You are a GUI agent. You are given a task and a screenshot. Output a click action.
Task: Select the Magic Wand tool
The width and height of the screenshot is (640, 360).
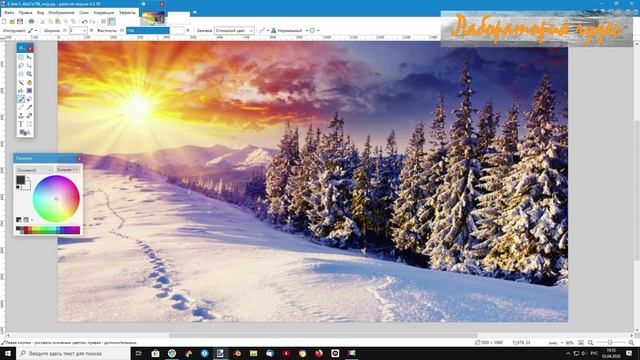tap(21, 82)
